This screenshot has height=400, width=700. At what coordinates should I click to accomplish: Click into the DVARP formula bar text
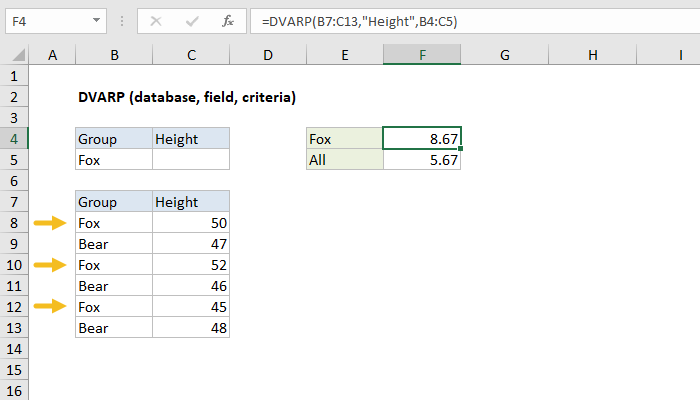pyautogui.click(x=359, y=21)
